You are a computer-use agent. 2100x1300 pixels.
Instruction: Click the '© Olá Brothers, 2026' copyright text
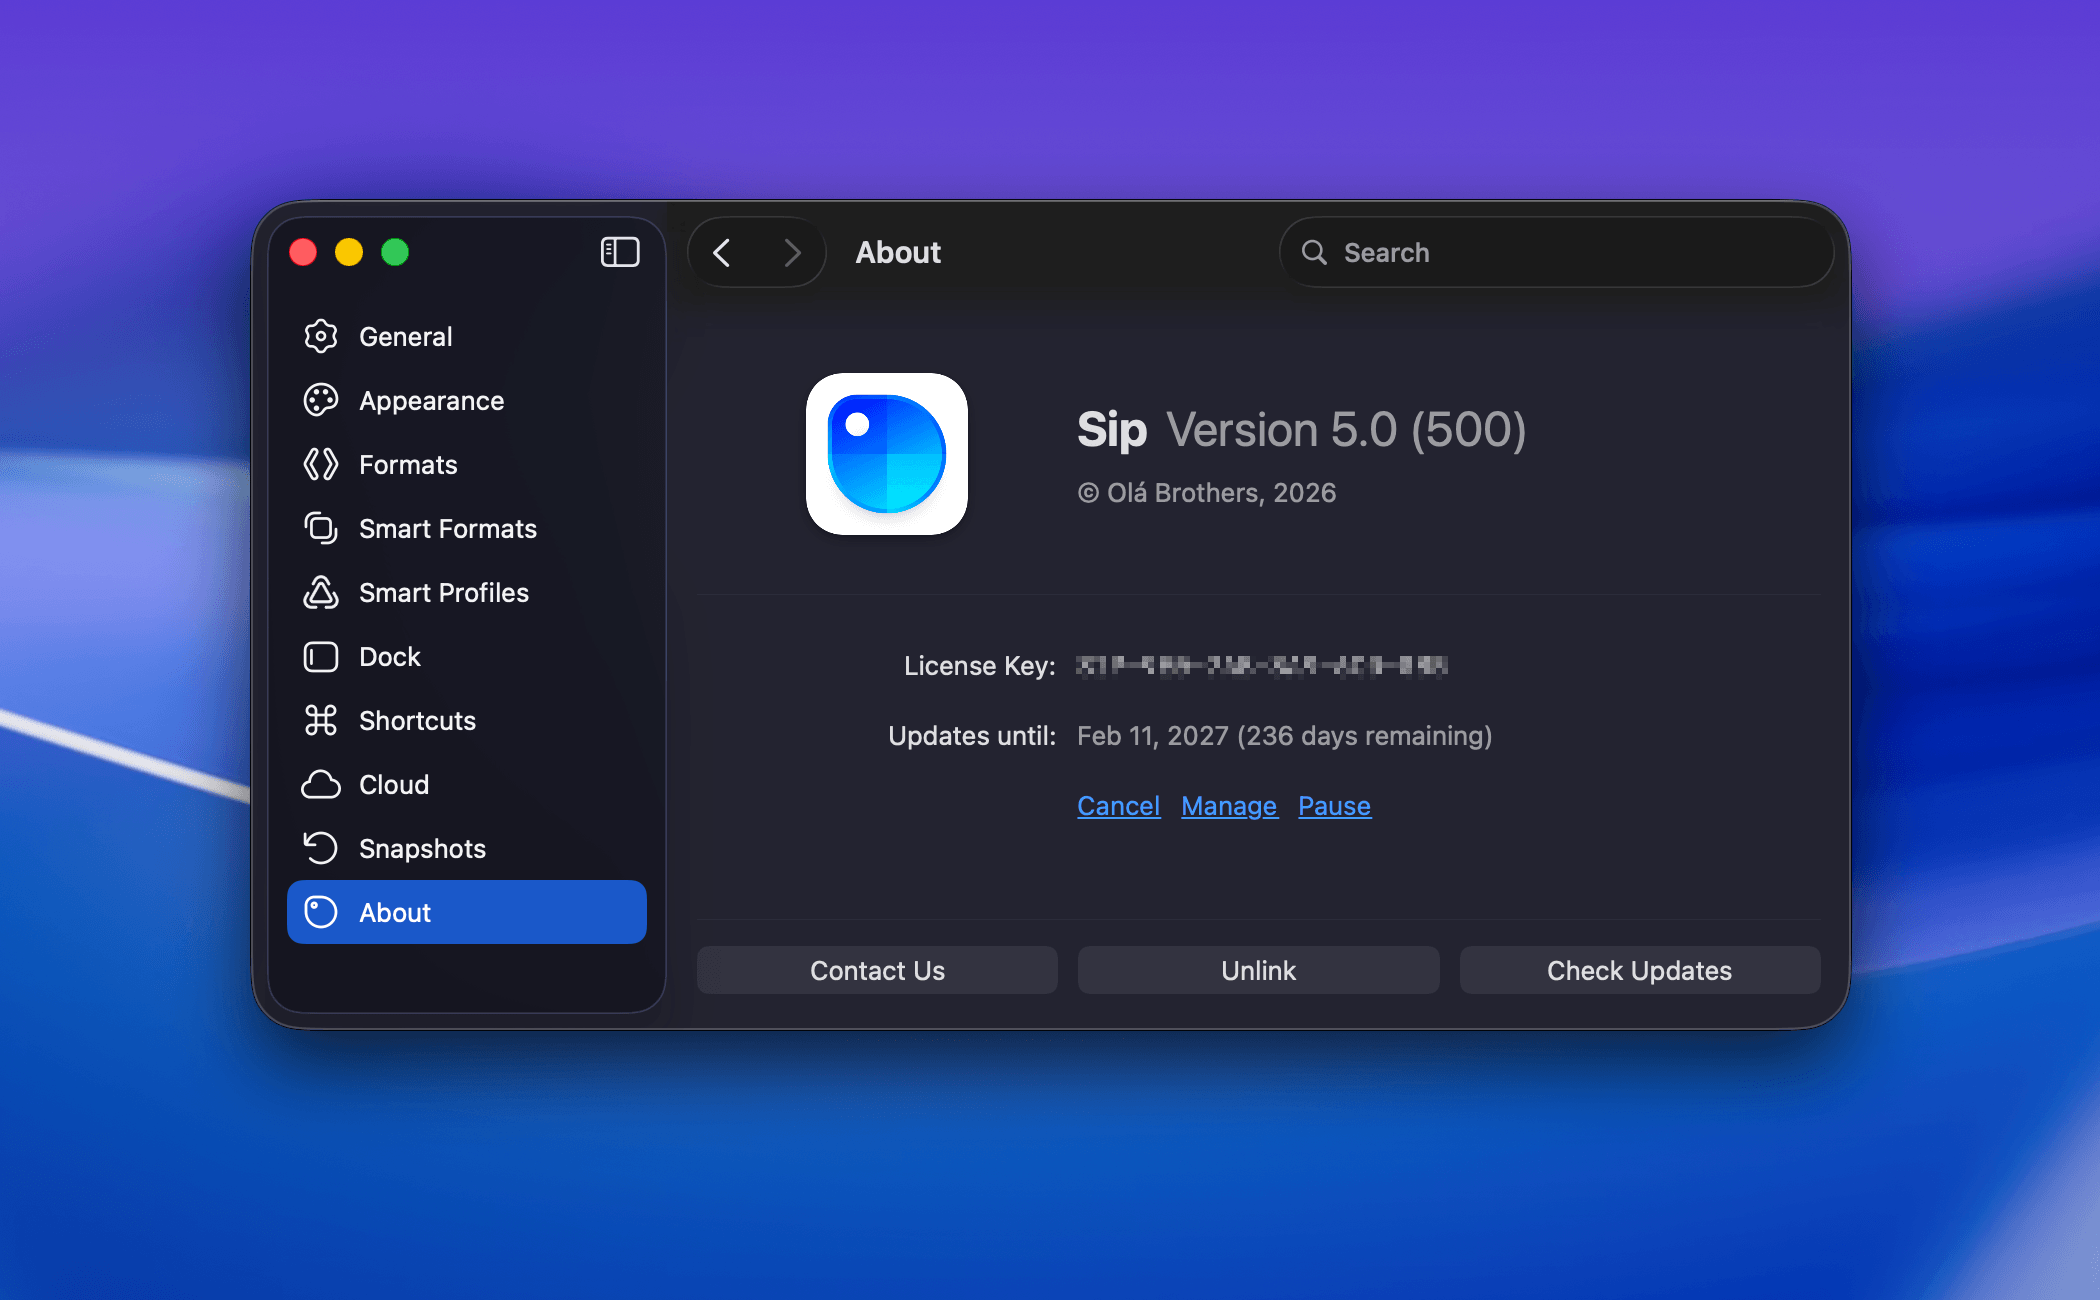pos(1206,493)
